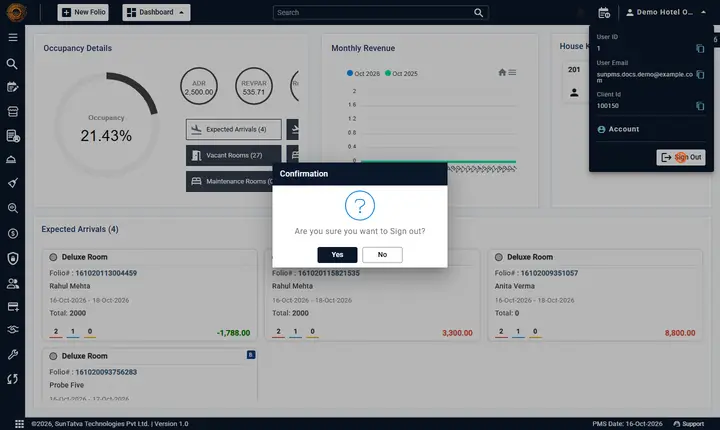Click the REVPAR 535.71 circle
Viewport: 720px width, 430px height.
(254, 86)
